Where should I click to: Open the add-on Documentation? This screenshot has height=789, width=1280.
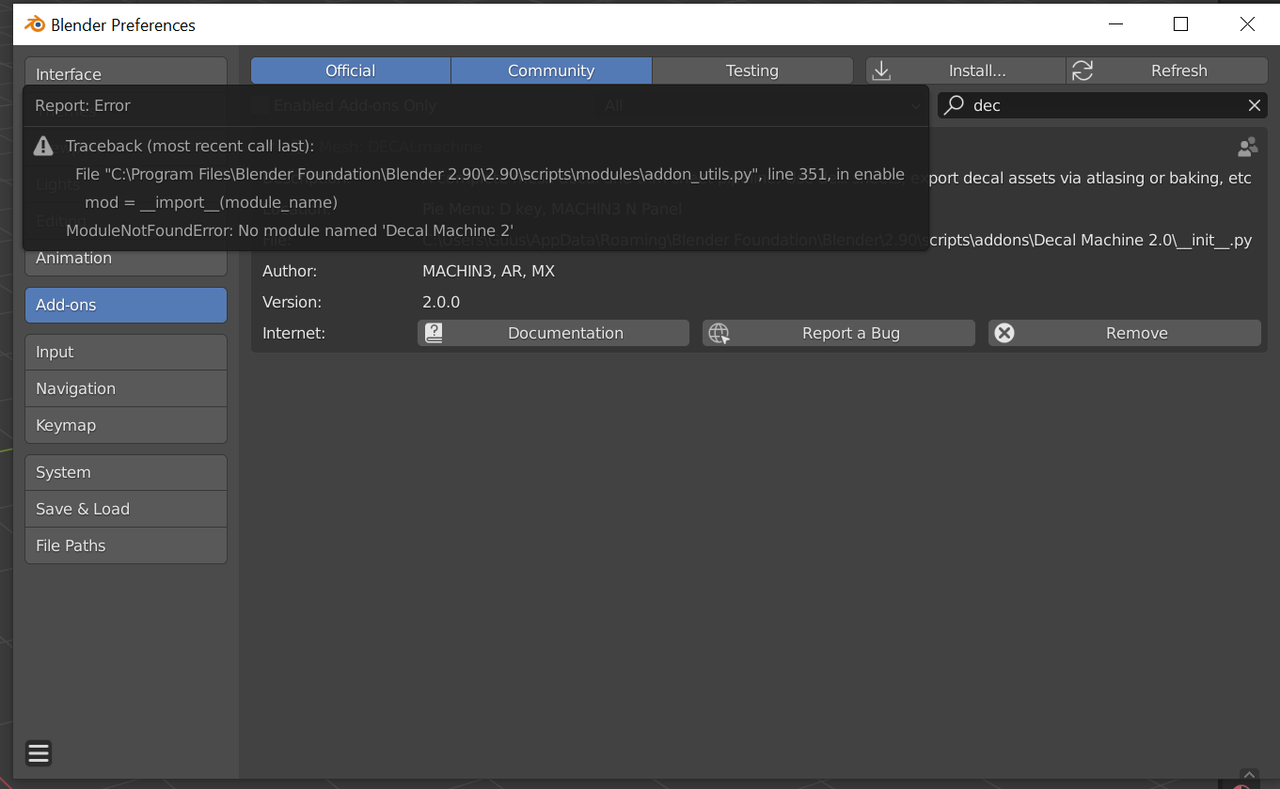(x=553, y=333)
